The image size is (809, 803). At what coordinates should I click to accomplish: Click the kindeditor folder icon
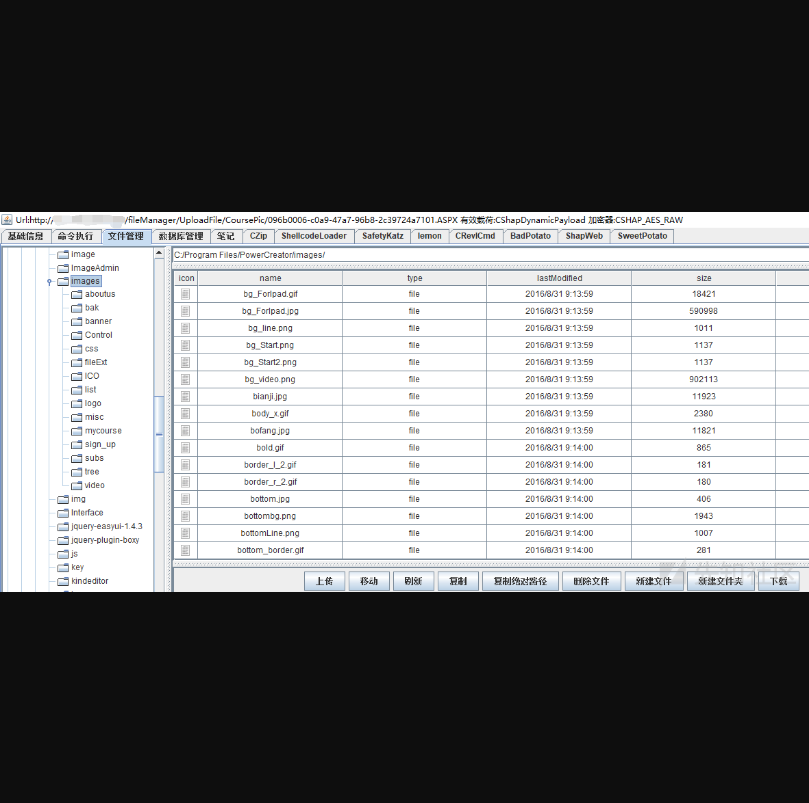(62, 581)
